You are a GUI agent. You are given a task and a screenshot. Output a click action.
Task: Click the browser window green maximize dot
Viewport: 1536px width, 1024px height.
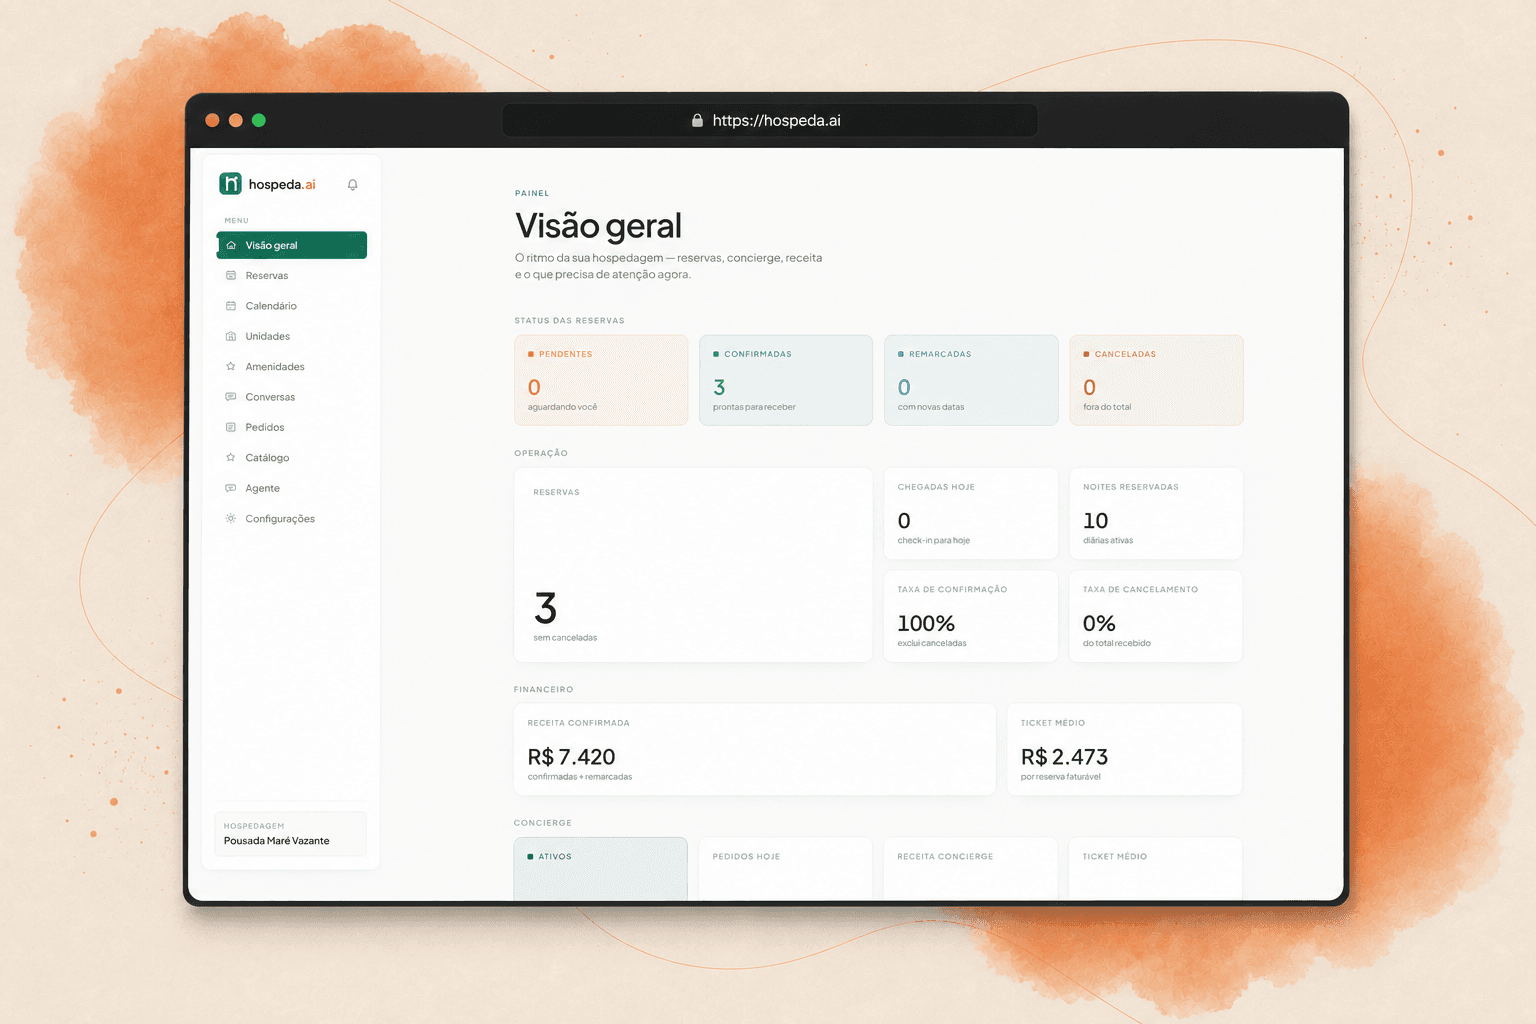259,120
